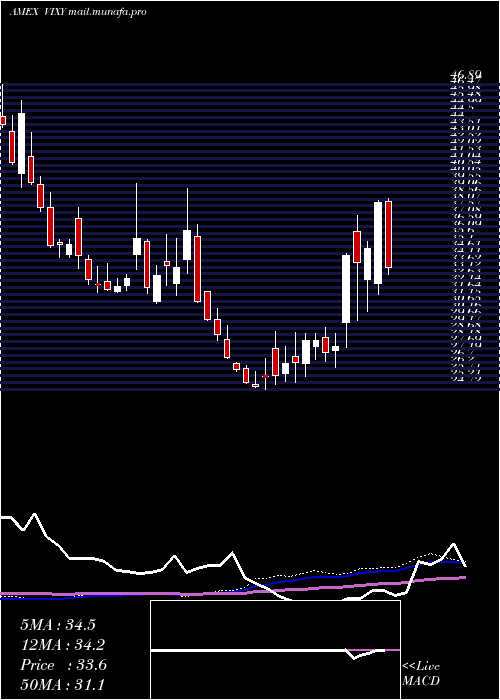Open the MACD inset chart panel
Viewport: 500px width, 700px height.
[x=275, y=650]
